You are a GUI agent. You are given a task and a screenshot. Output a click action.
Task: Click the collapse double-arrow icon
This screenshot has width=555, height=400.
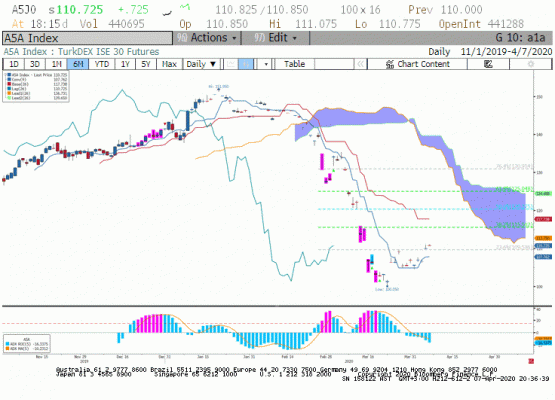coord(360,64)
